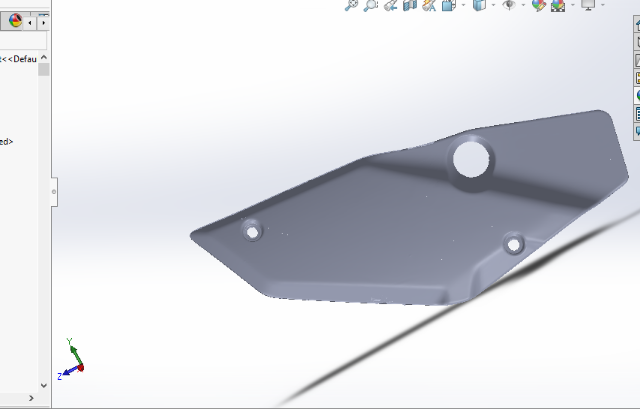Select the Zoom to Area tool
640x409 pixels.
370,5
